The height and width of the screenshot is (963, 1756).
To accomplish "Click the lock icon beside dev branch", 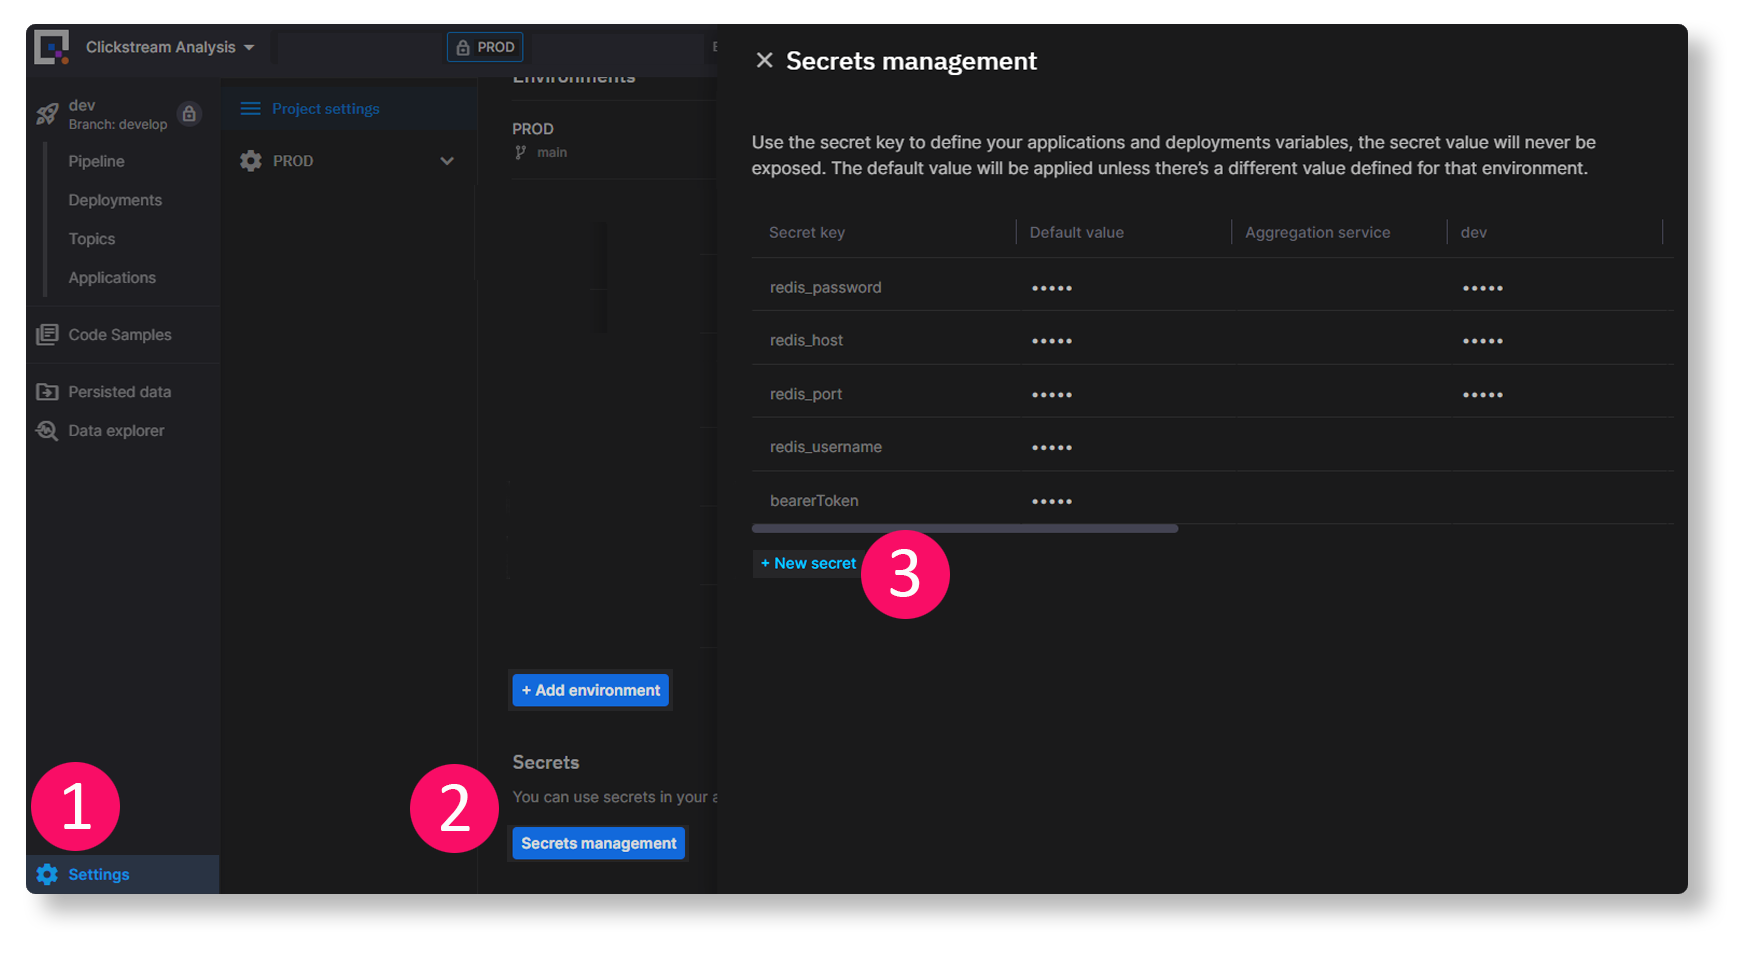I will point(189,114).
